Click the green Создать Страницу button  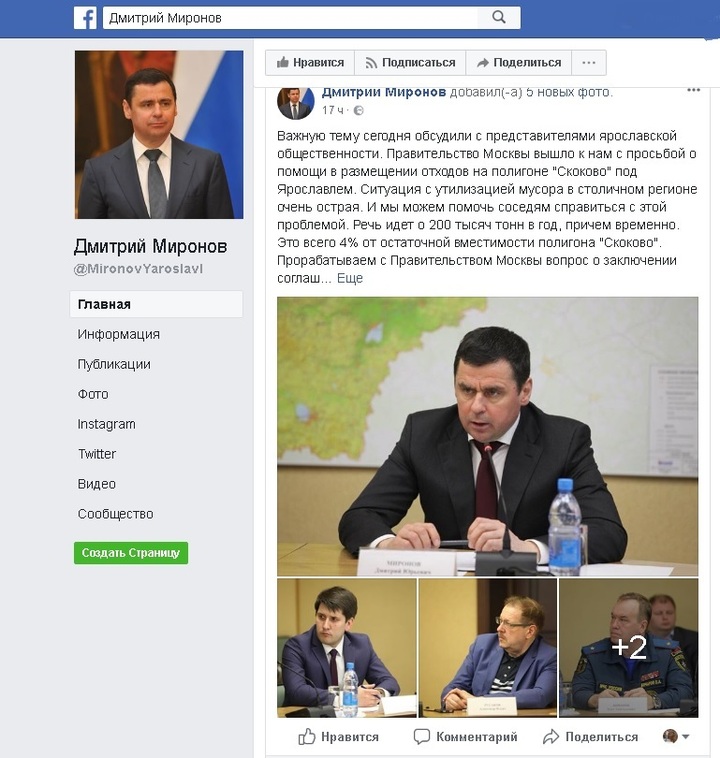[x=131, y=553]
